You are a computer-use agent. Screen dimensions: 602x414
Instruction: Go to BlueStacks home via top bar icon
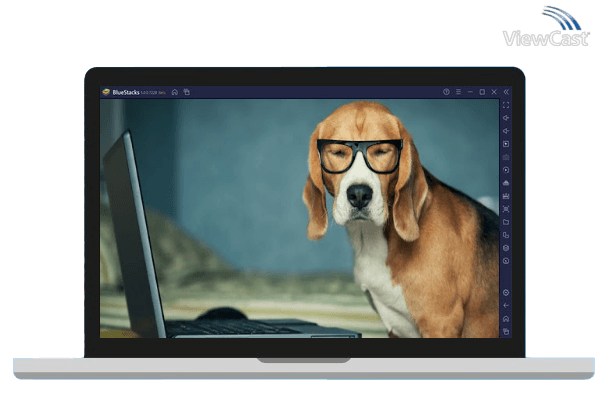click(x=175, y=92)
